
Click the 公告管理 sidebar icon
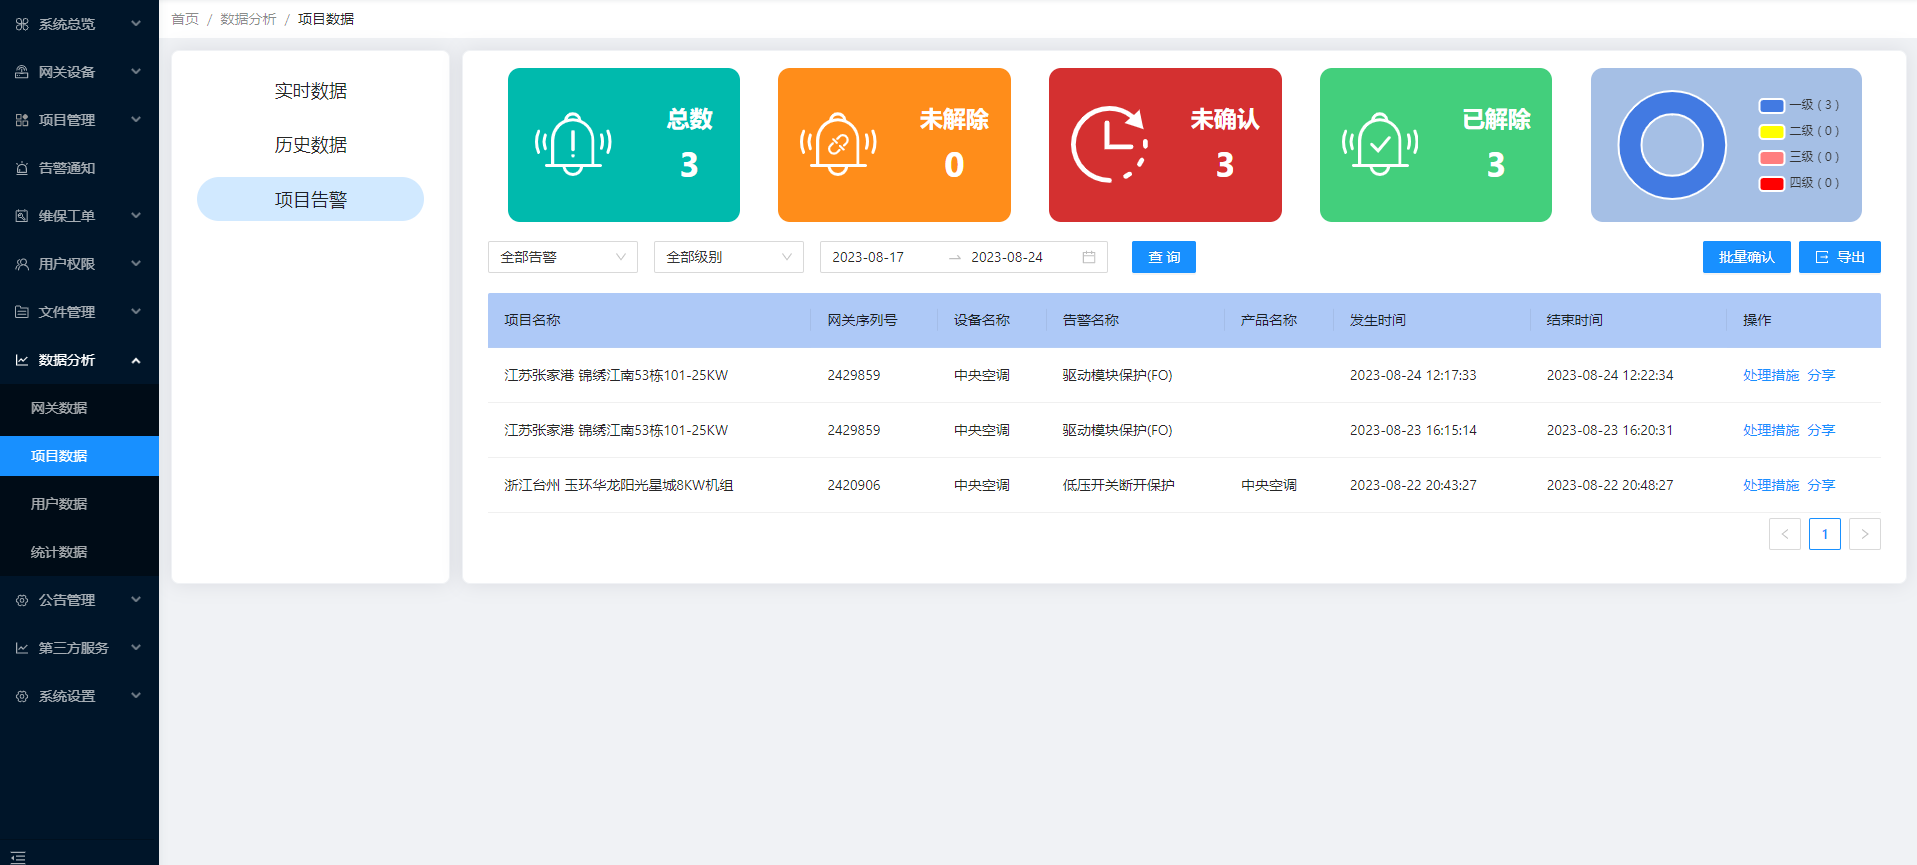[22, 600]
